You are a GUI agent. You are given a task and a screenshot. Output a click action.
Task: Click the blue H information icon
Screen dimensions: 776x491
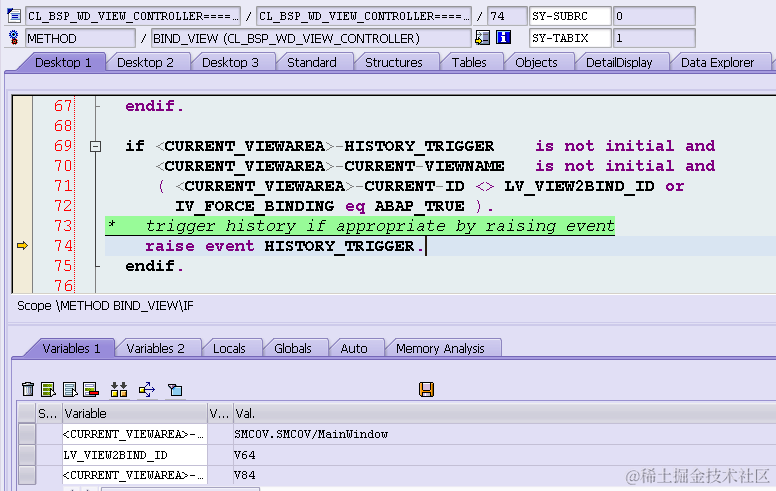click(503, 37)
